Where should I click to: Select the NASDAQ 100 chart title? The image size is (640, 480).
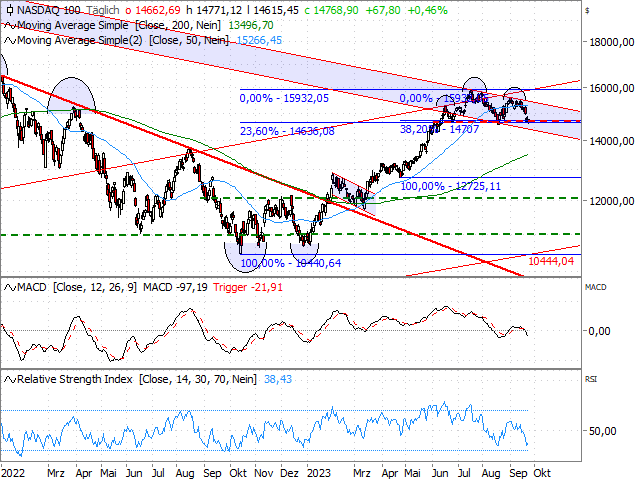coord(49,10)
